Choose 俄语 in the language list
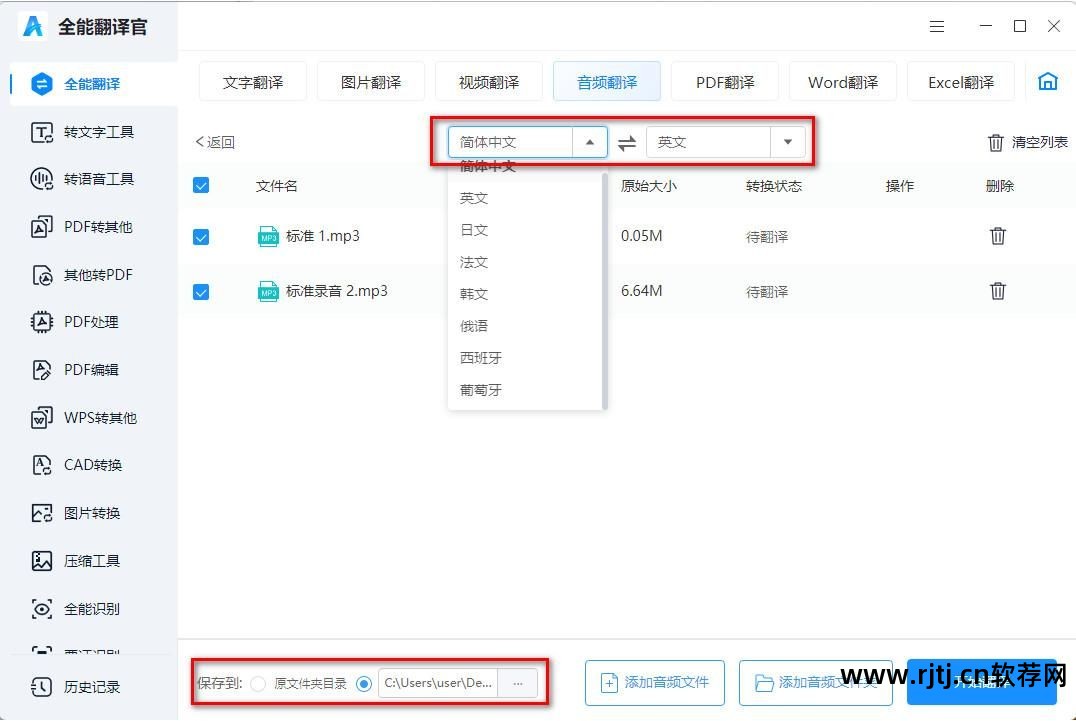This screenshot has height=721, width=1076. [524, 326]
